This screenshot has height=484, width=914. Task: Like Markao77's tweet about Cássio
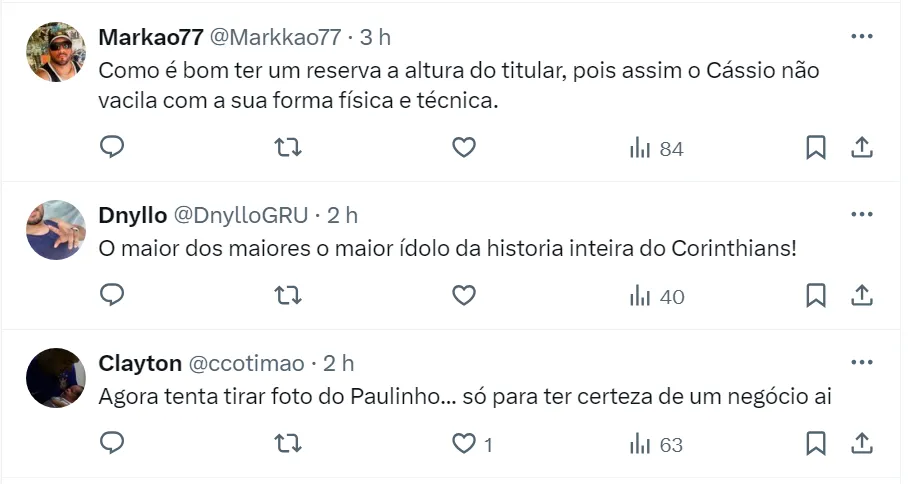pyautogui.click(x=463, y=148)
